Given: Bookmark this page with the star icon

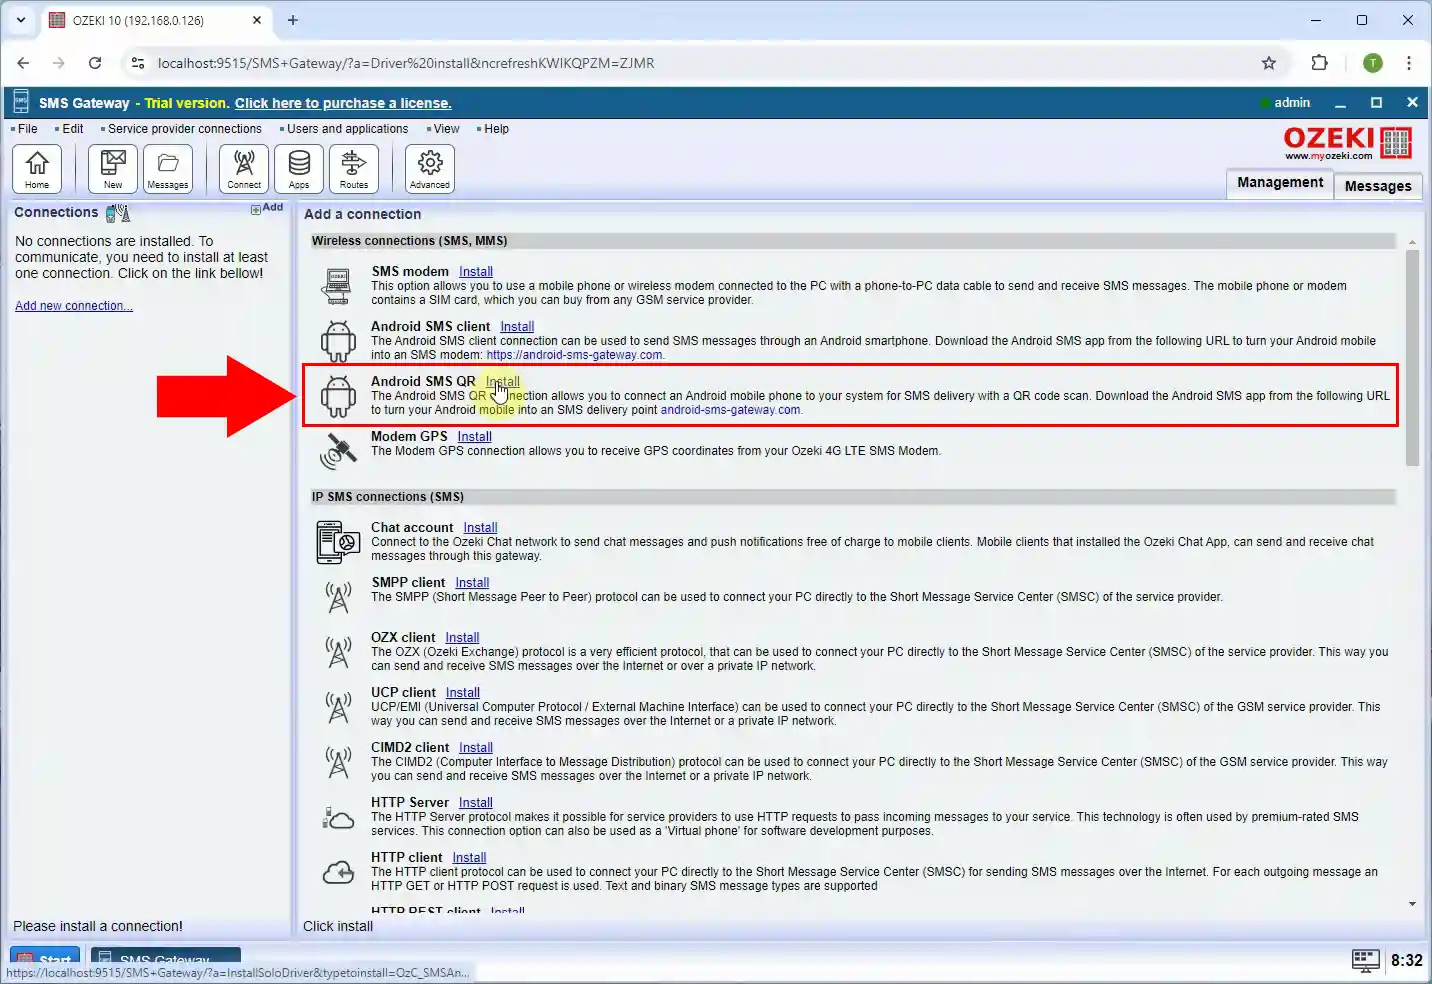Looking at the screenshot, I should [1269, 63].
